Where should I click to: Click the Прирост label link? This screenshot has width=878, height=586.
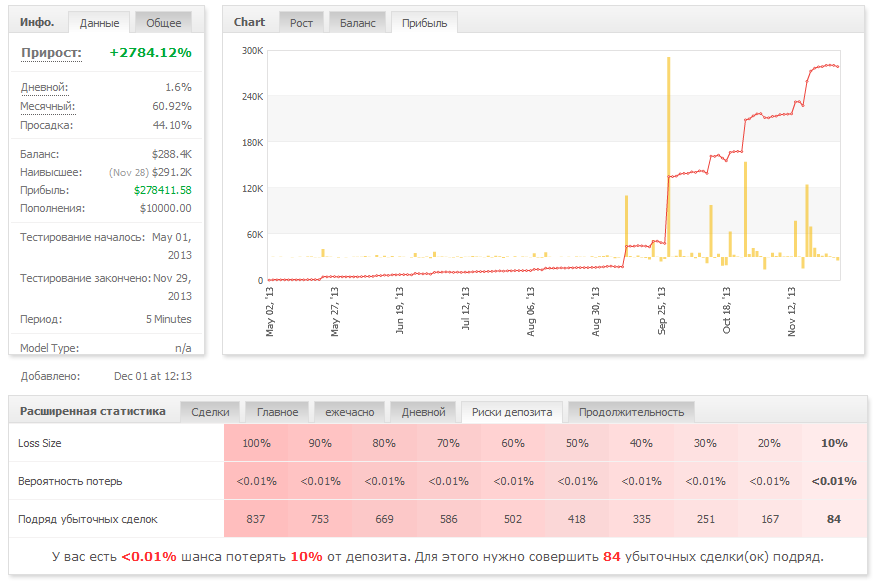pos(51,53)
